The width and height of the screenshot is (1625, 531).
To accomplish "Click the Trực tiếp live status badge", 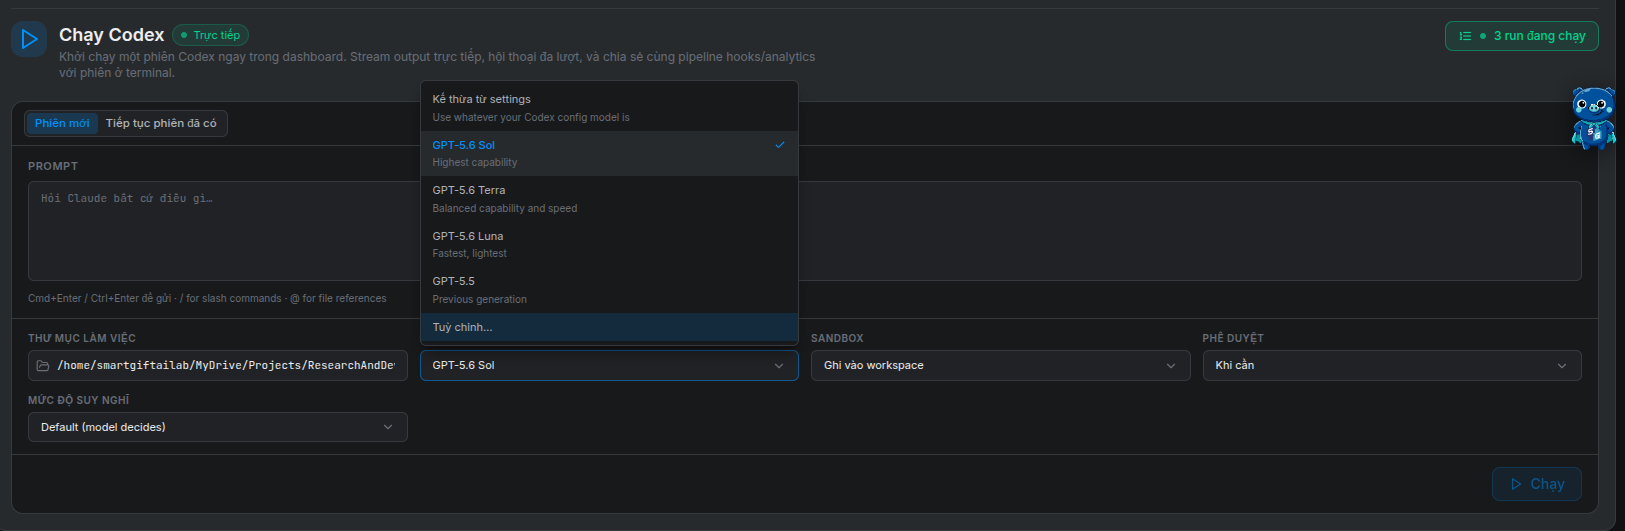I will pyautogui.click(x=210, y=35).
